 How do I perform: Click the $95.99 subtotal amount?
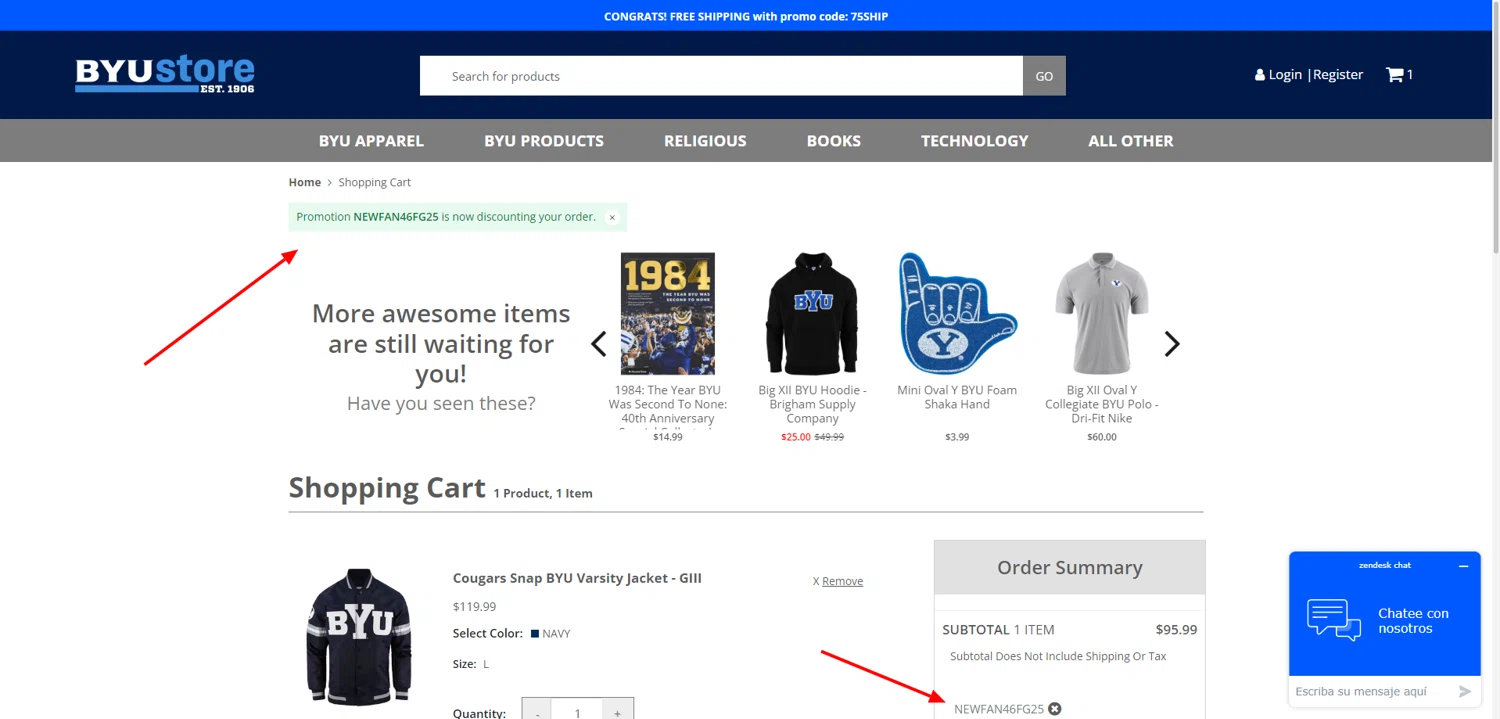1176,630
